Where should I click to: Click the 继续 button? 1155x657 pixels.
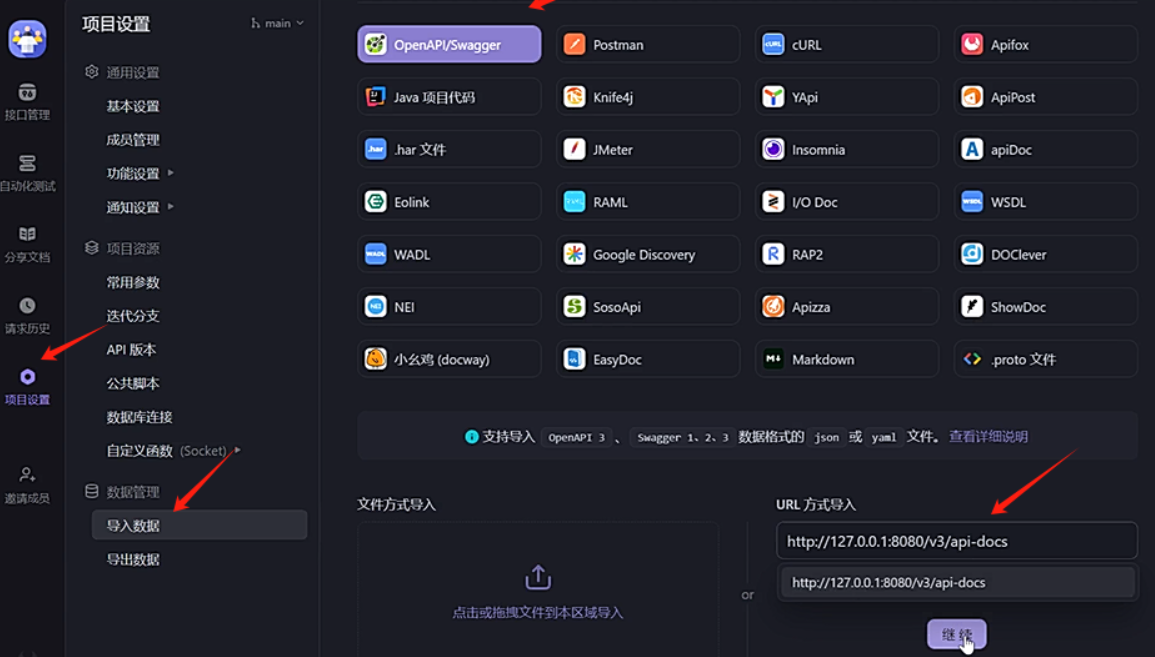click(x=956, y=634)
